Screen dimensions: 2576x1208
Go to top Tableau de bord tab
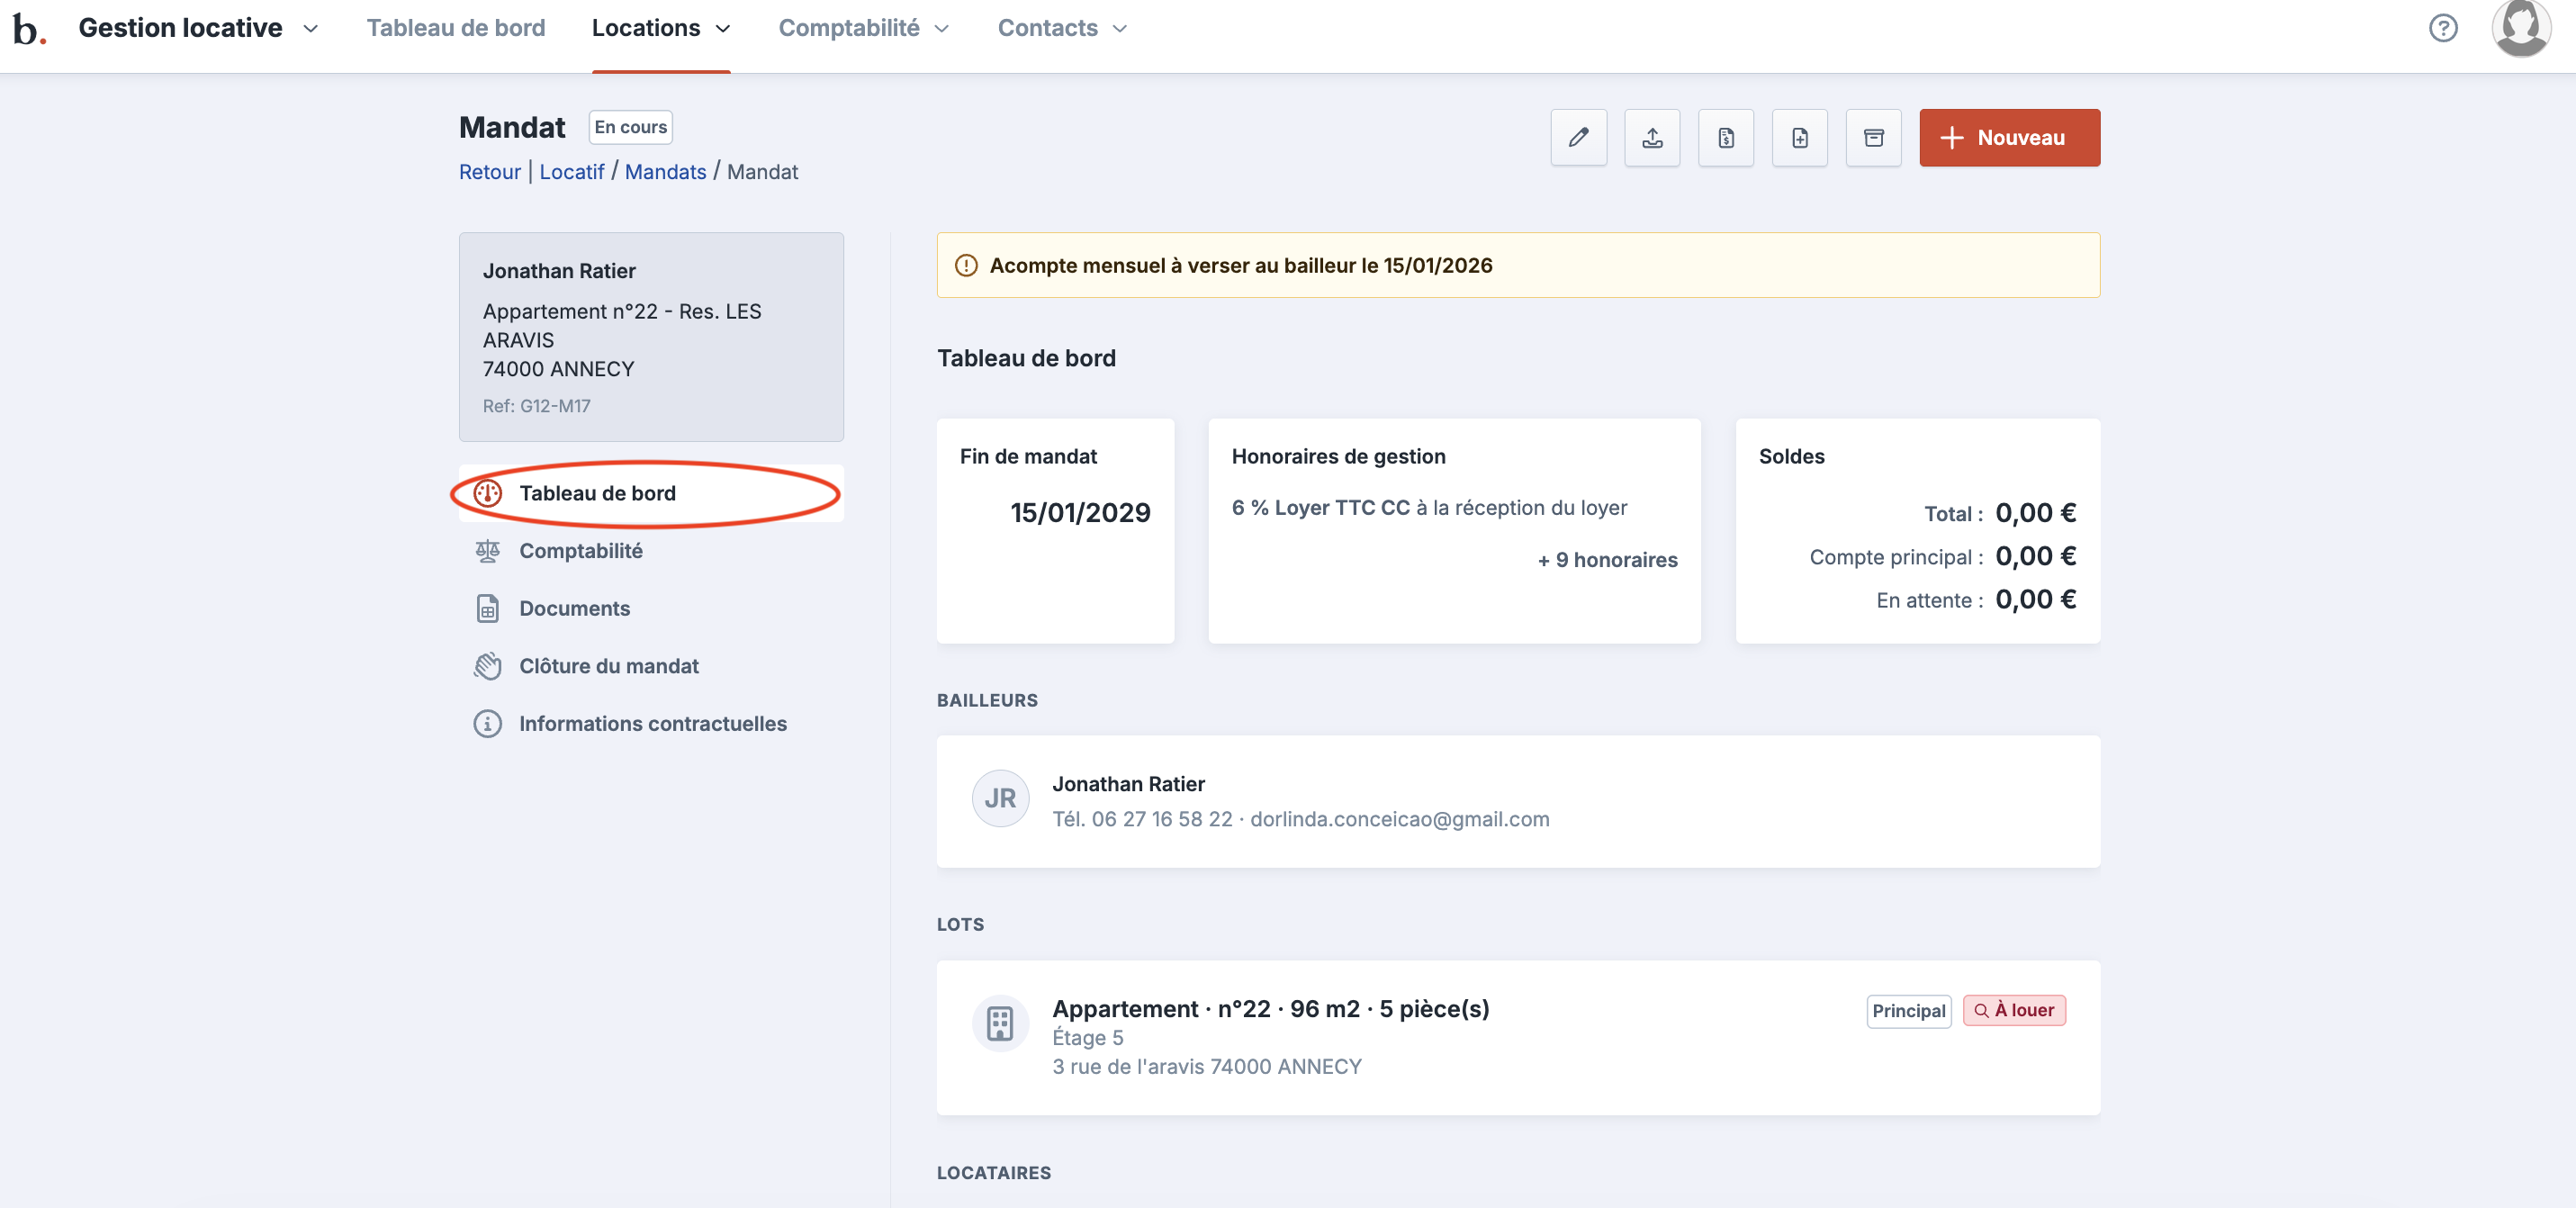click(x=456, y=28)
